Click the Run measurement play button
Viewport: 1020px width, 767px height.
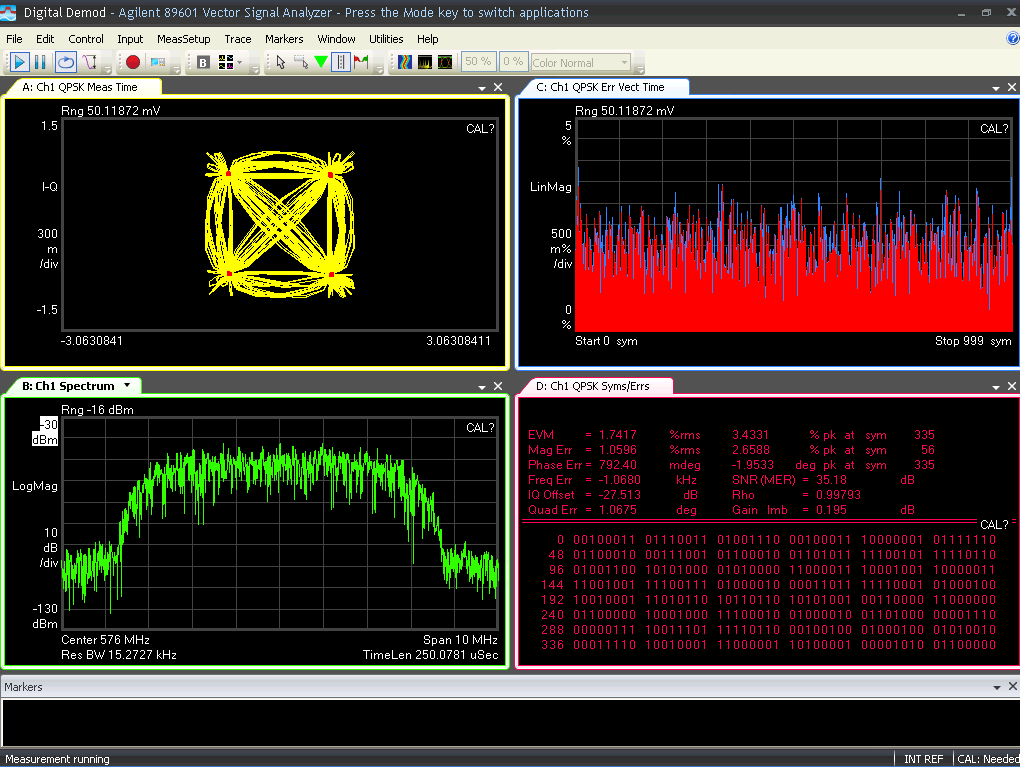tap(19, 62)
